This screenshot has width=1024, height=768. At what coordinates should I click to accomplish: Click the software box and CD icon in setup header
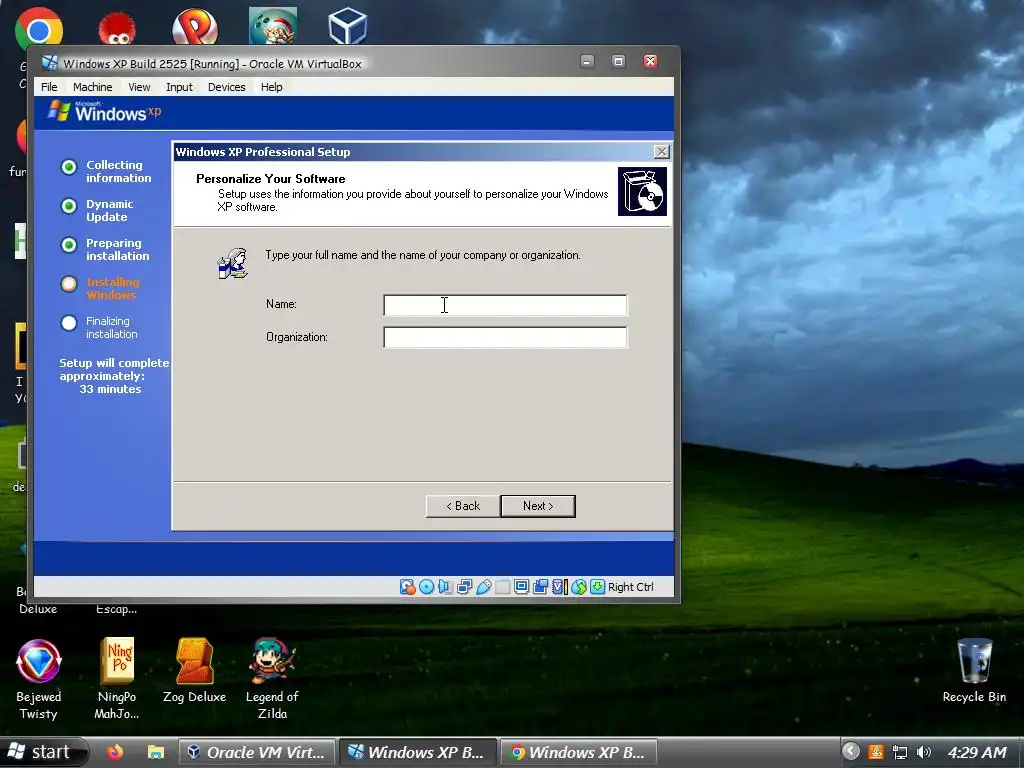pyautogui.click(x=643, y=191)
